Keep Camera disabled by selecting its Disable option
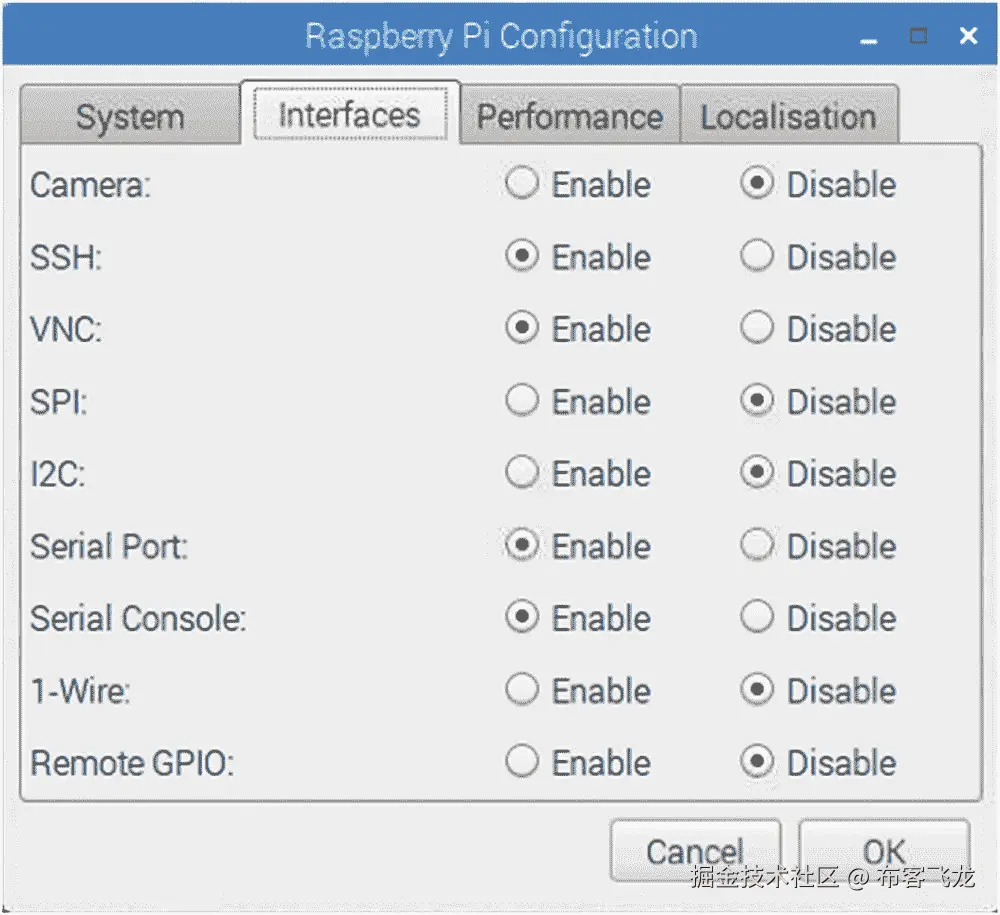The height and width of the screenshot is (915, 1000). 757,184
